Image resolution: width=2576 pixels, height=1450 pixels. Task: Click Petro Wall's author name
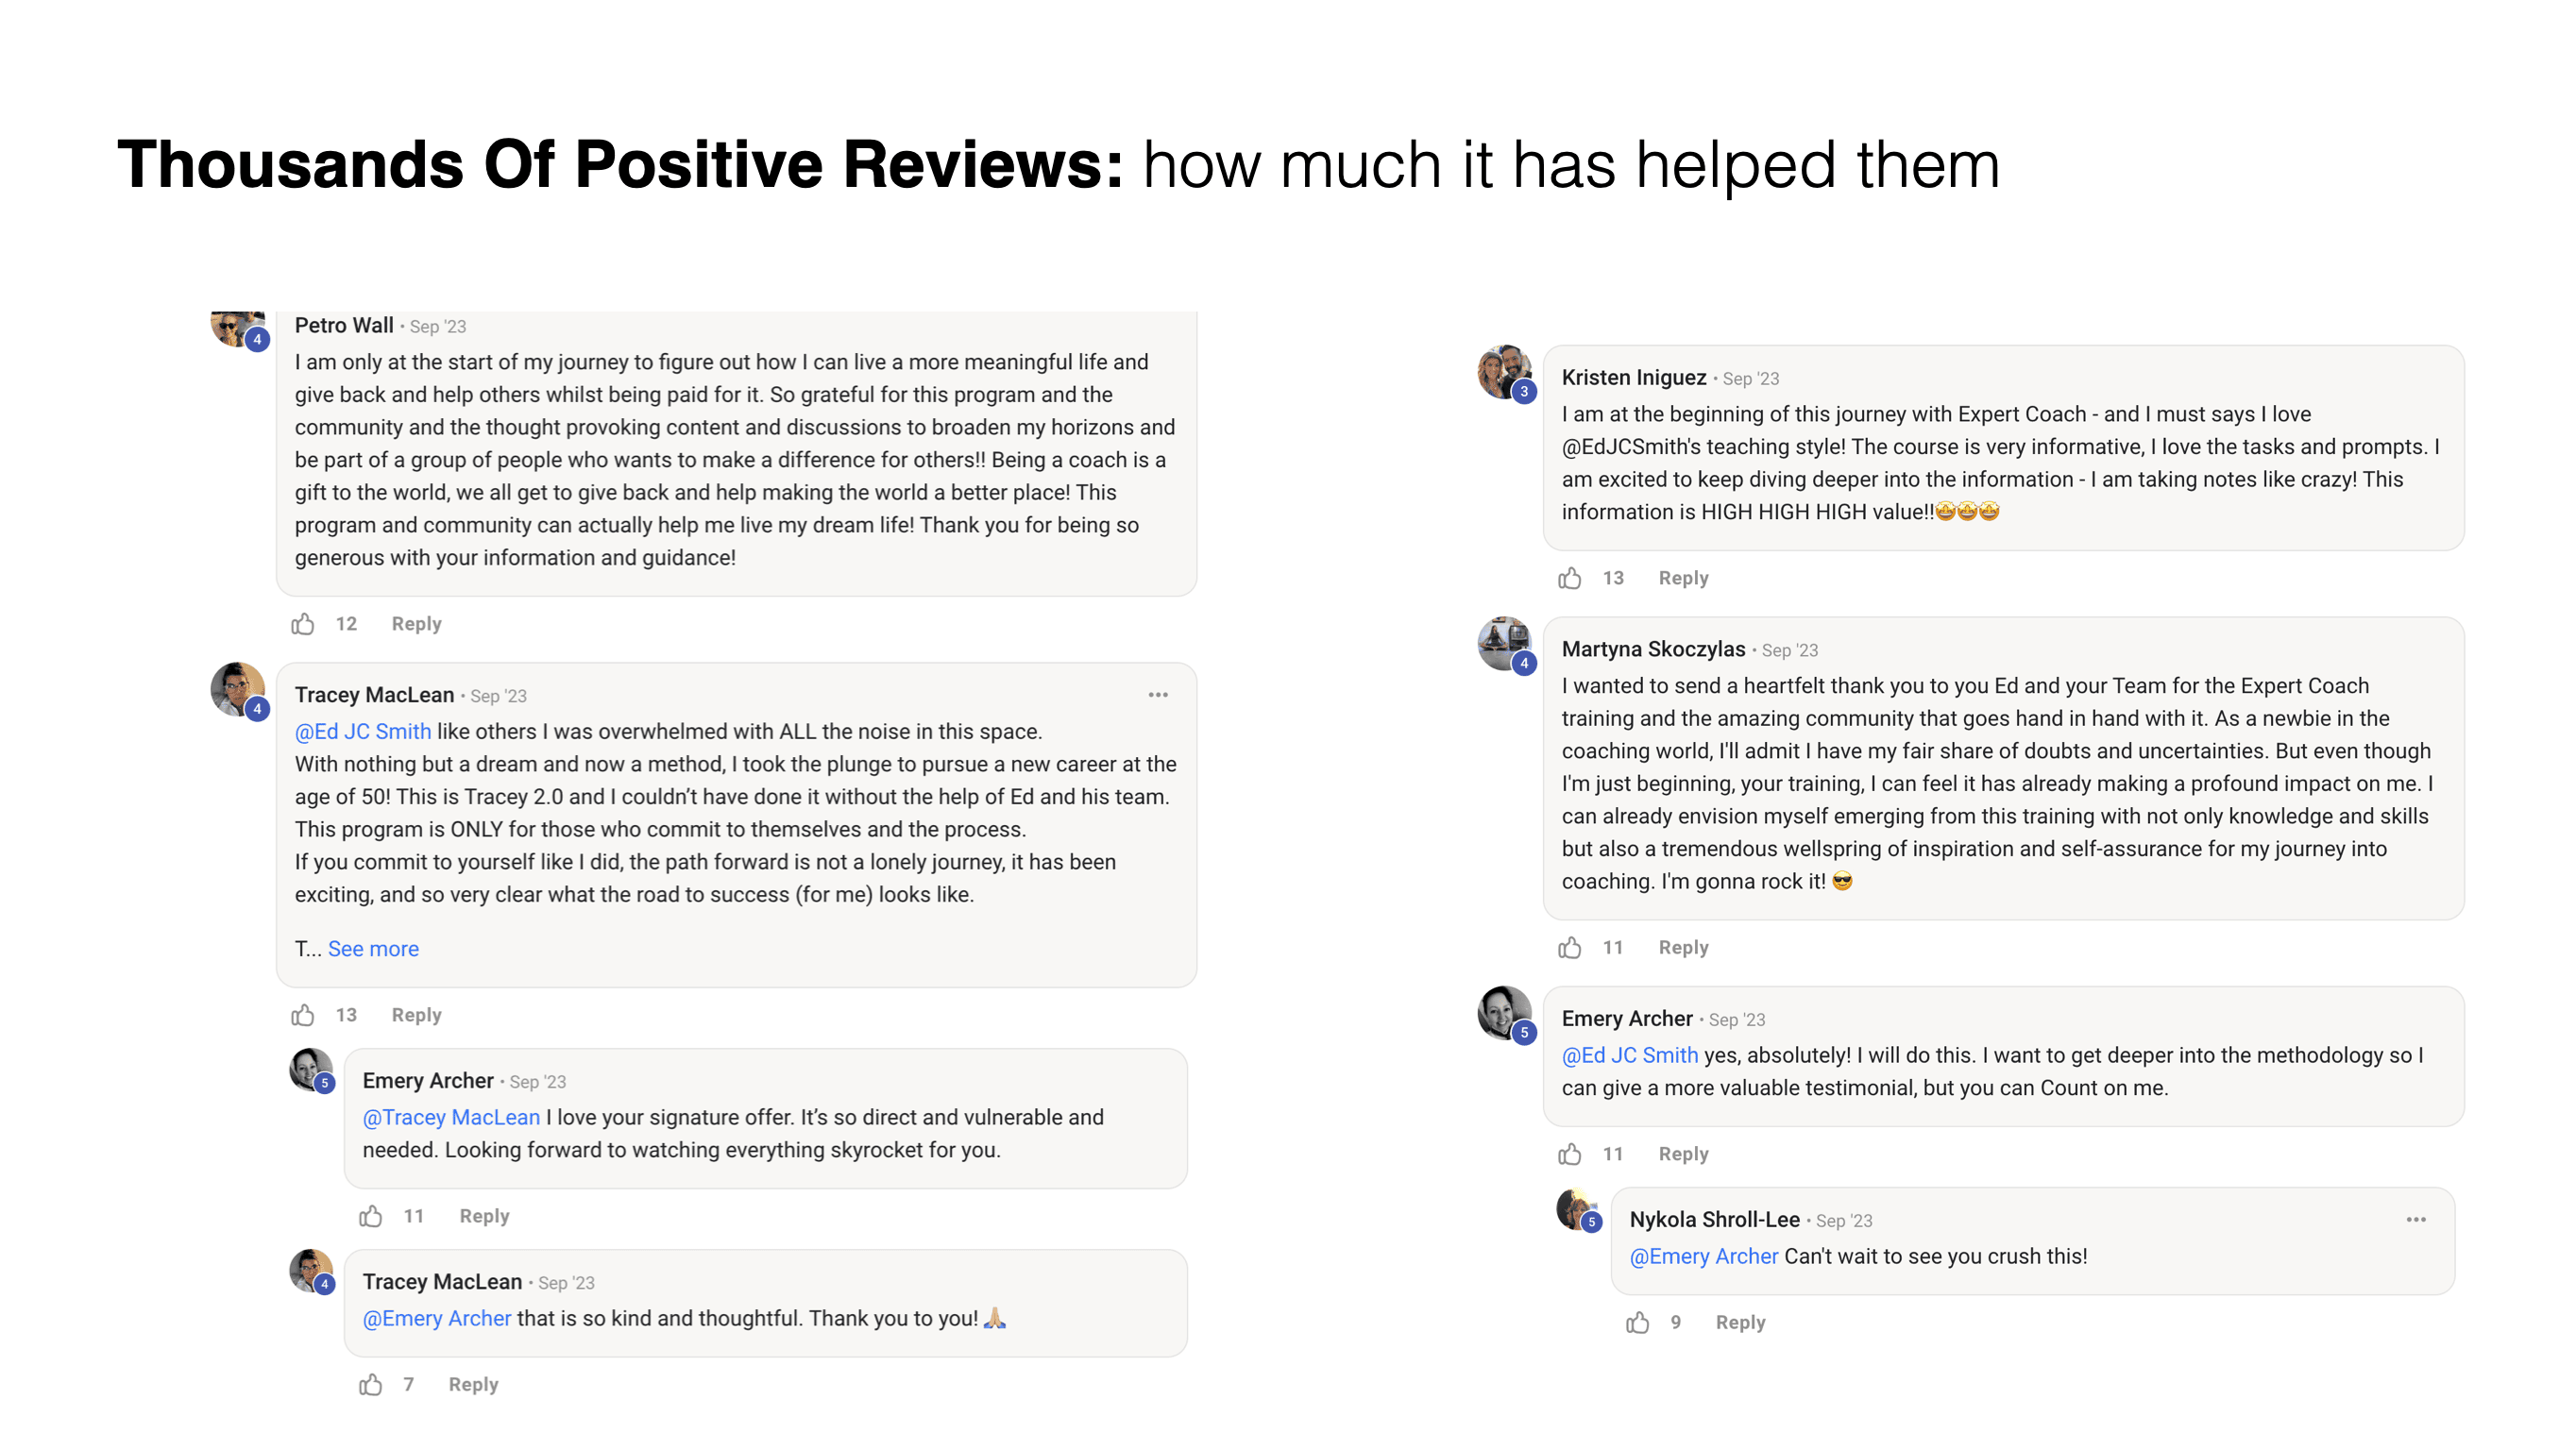pyautogui.click(x=344, y=325)
